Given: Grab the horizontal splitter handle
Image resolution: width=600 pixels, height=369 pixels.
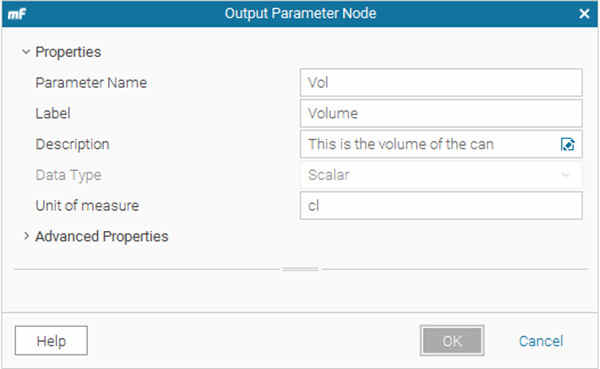Looking at the screenshot, I should 300,269.
